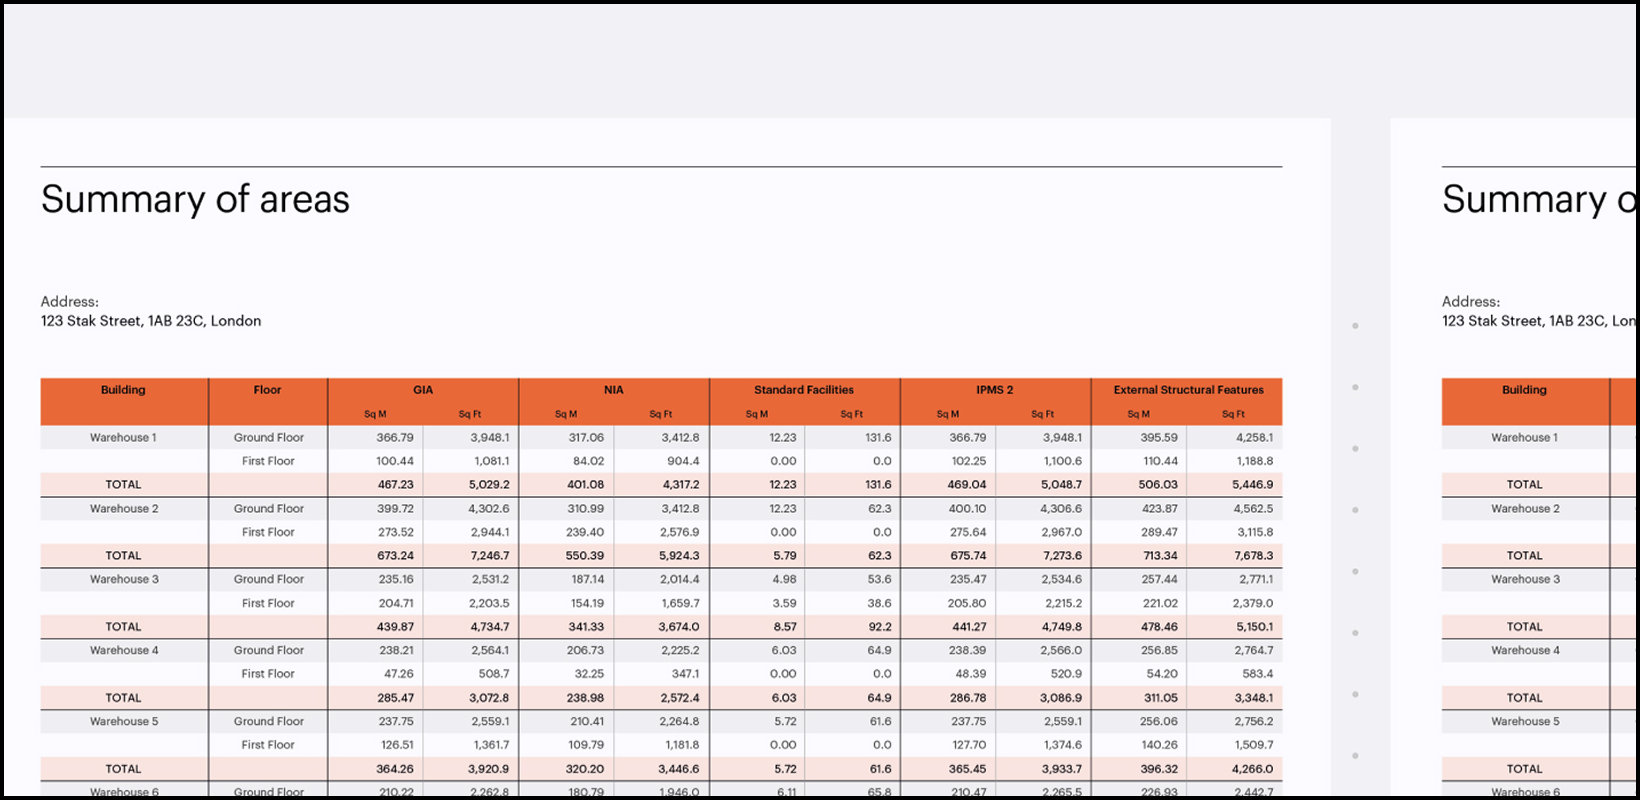The height and width of the screenshot is (800, 1640).
Task: Select Warehouse 4 First Floor GIA value 47.26
Action: (x=398, y=674)
